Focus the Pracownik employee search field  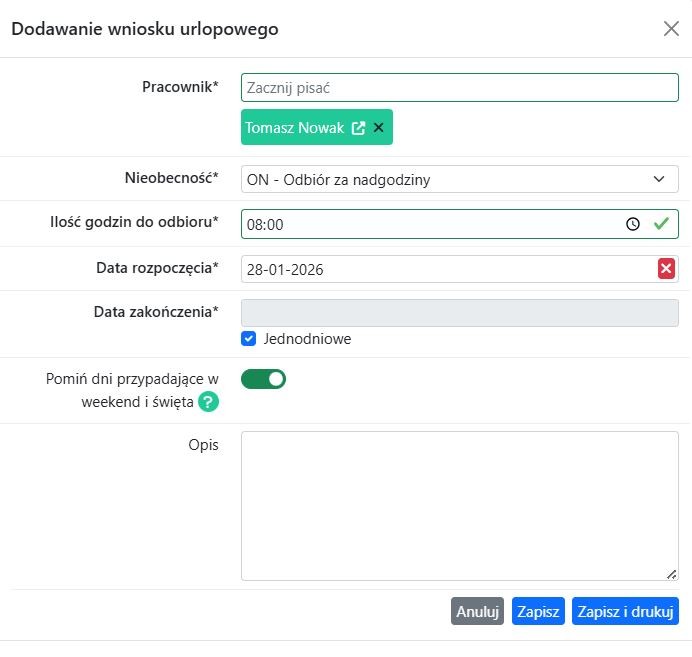pos(459,88)
